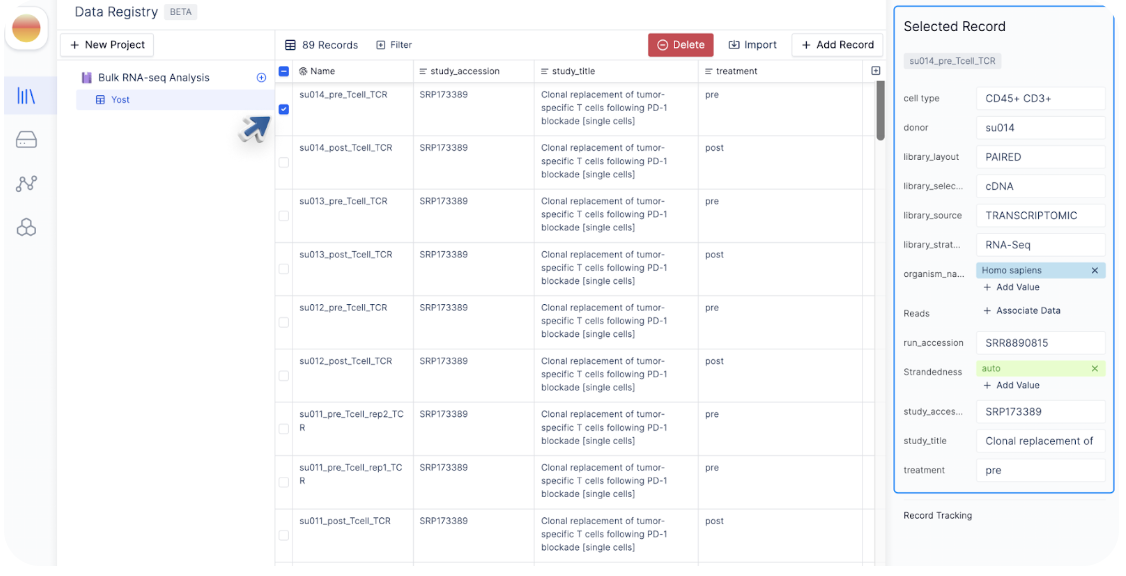
Task: Select the Bulk RNA-seq Analysis project
Action: point(154,78)
